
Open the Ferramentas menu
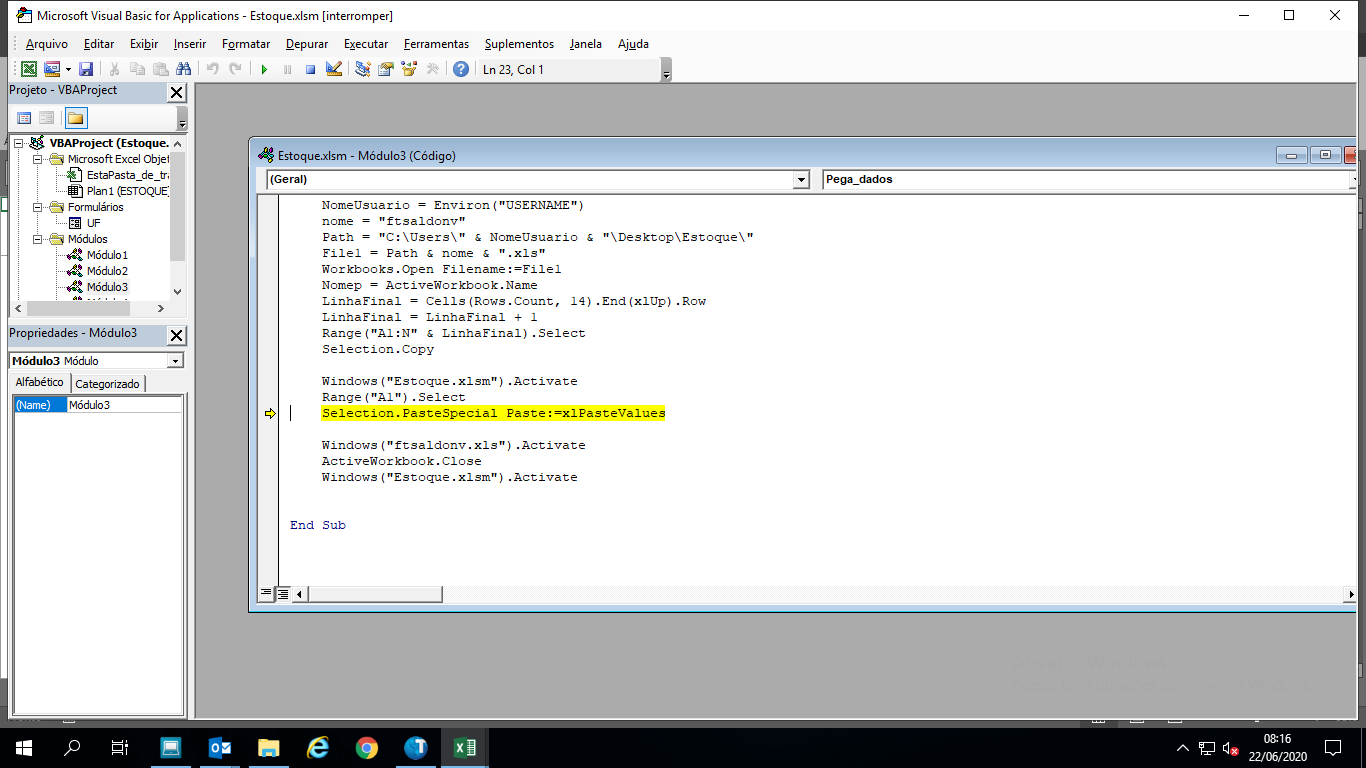pos(436,44)
